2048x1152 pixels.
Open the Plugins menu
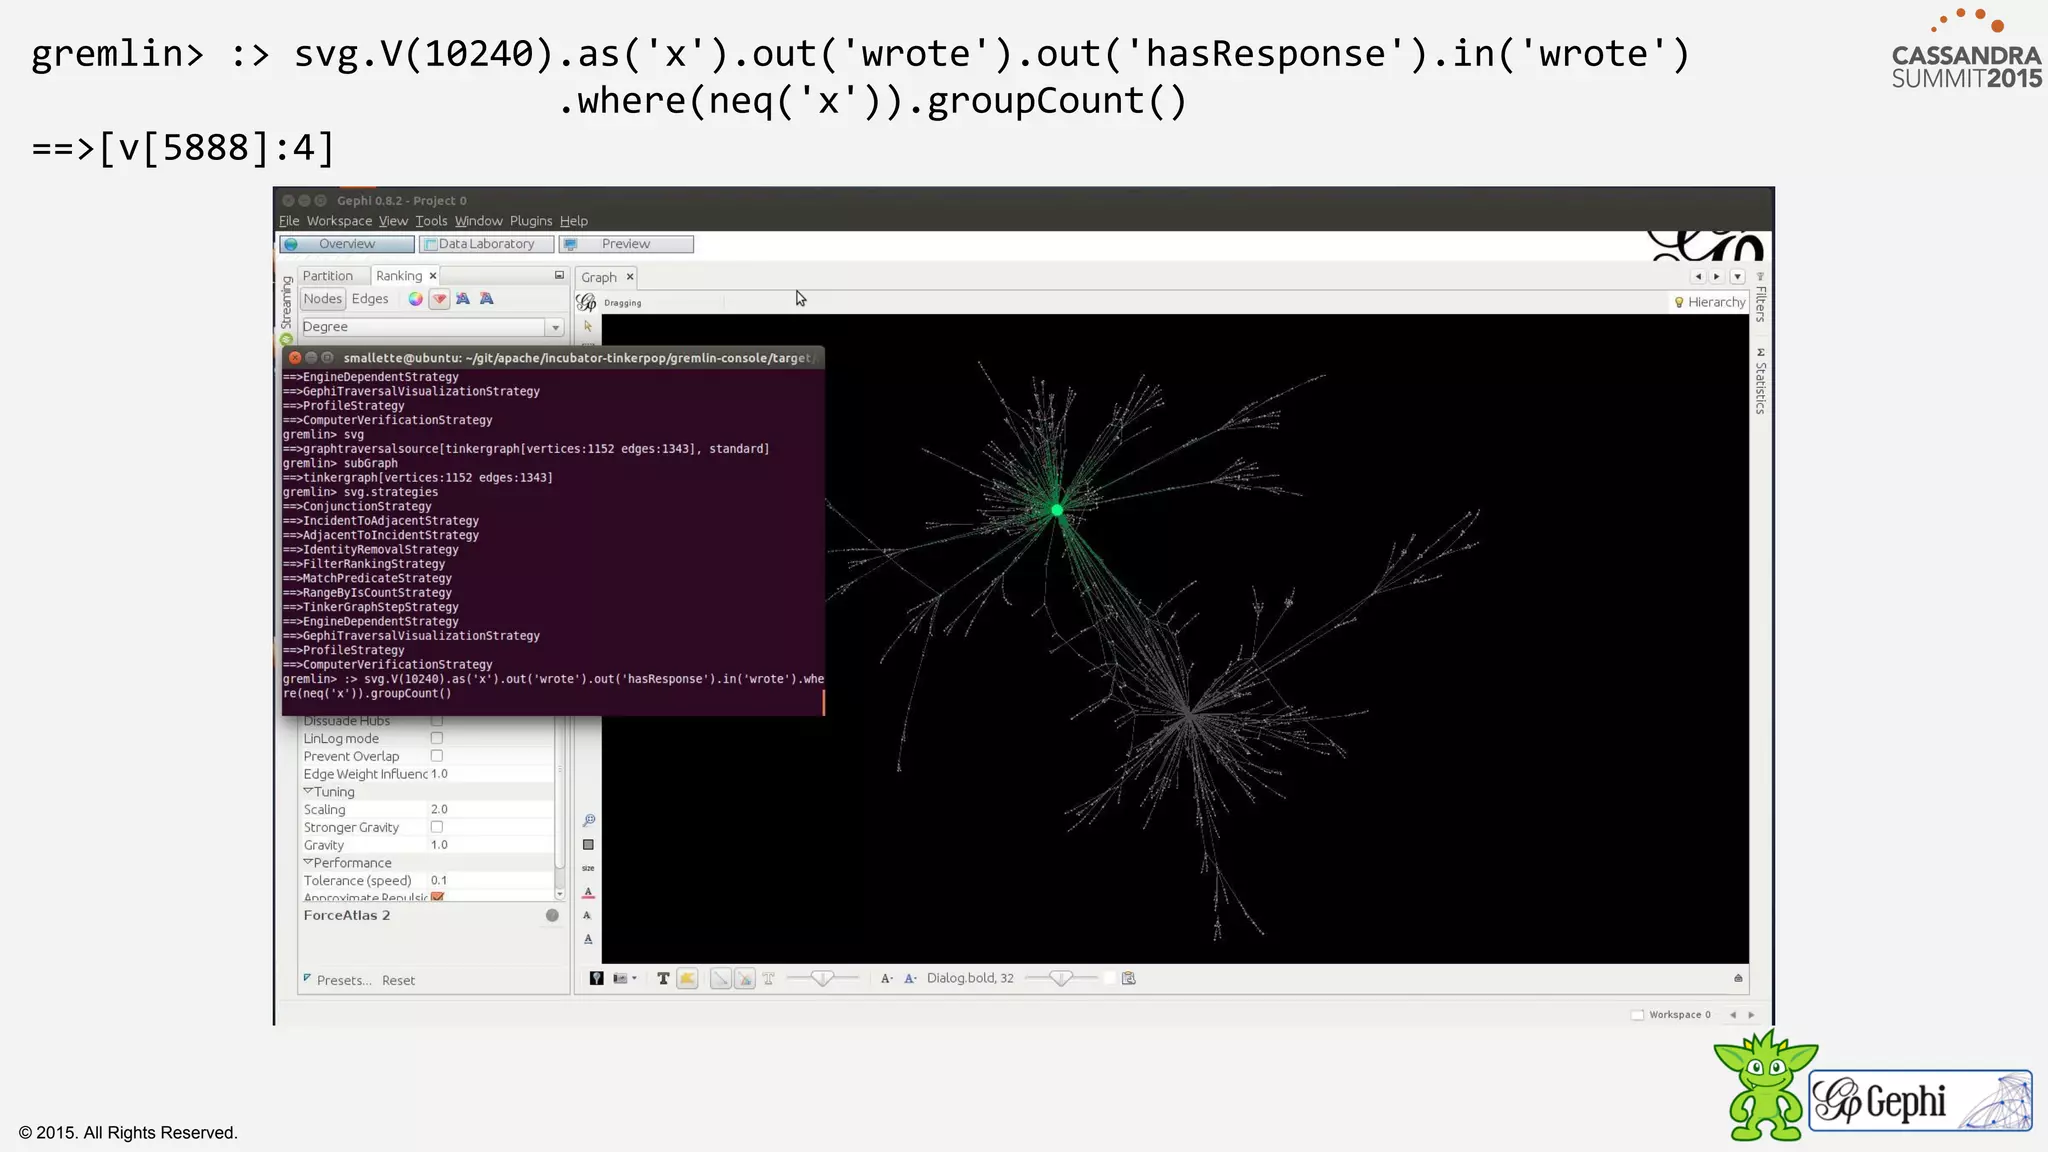531,221
